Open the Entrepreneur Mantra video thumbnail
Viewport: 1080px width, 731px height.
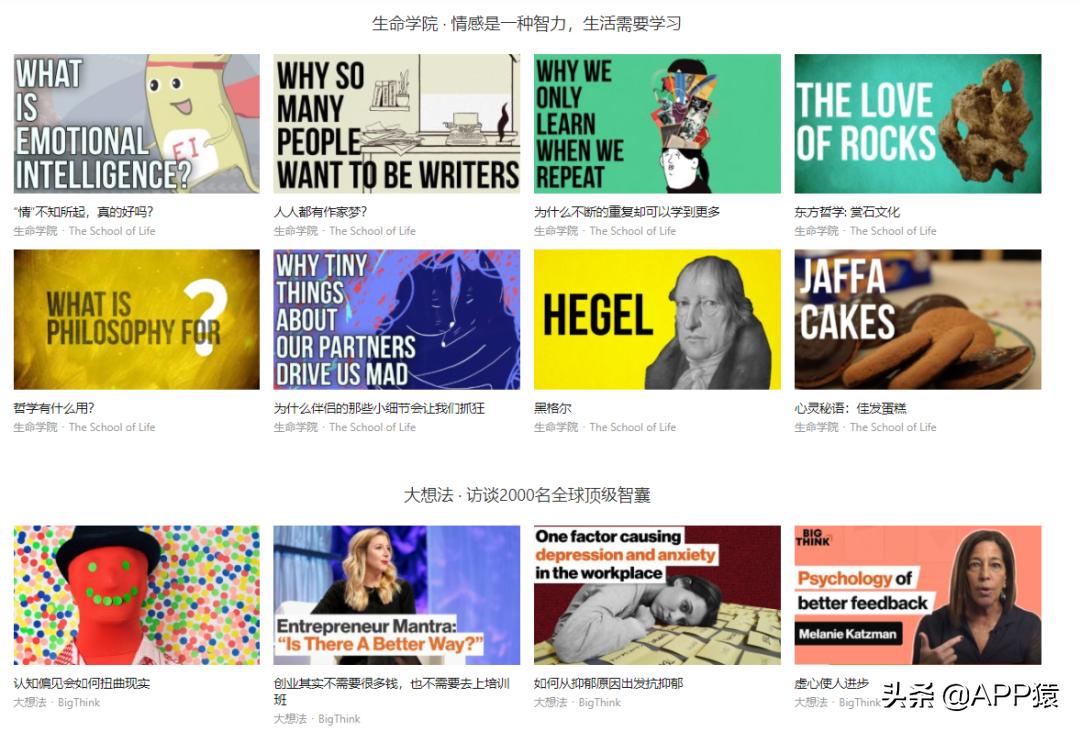pos(397,595)
